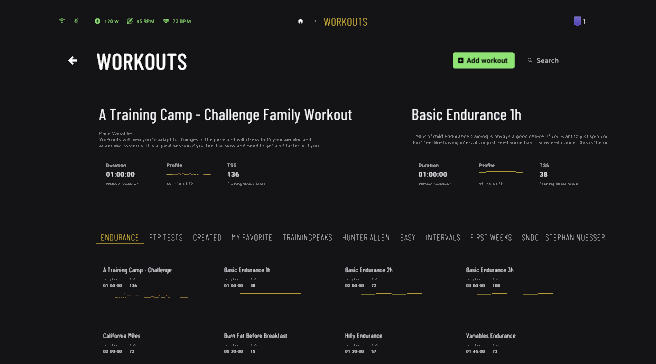The image size is (656, 364).
Task: Open the home icon in breadcrumb
Action: pyautogui.click(x=300, y=21)
